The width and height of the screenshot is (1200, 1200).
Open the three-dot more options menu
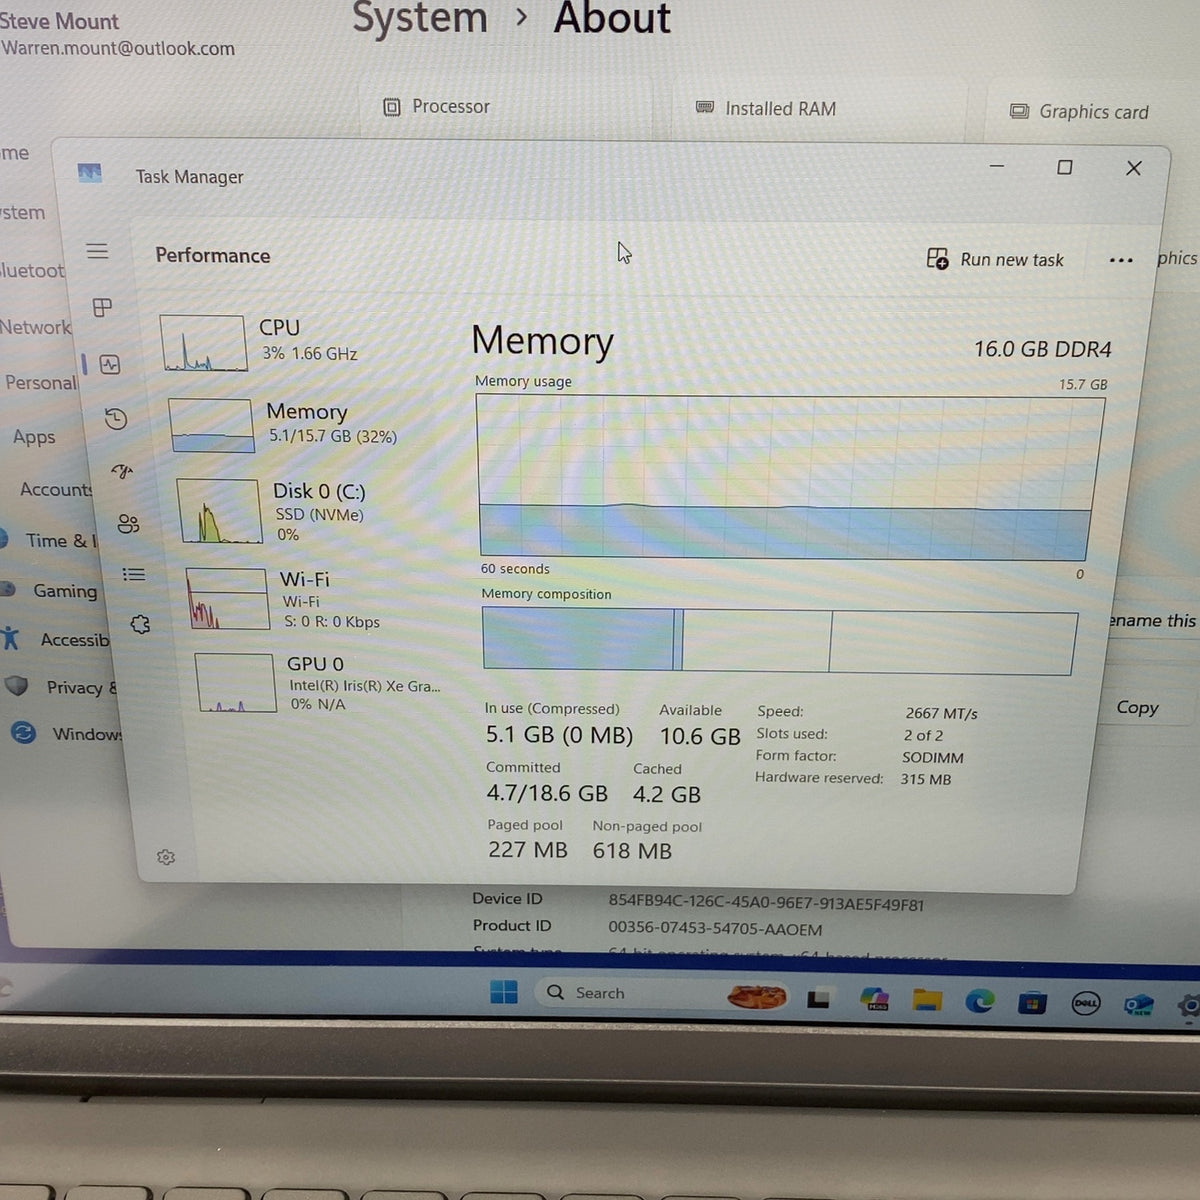[x=1121, y=260]
